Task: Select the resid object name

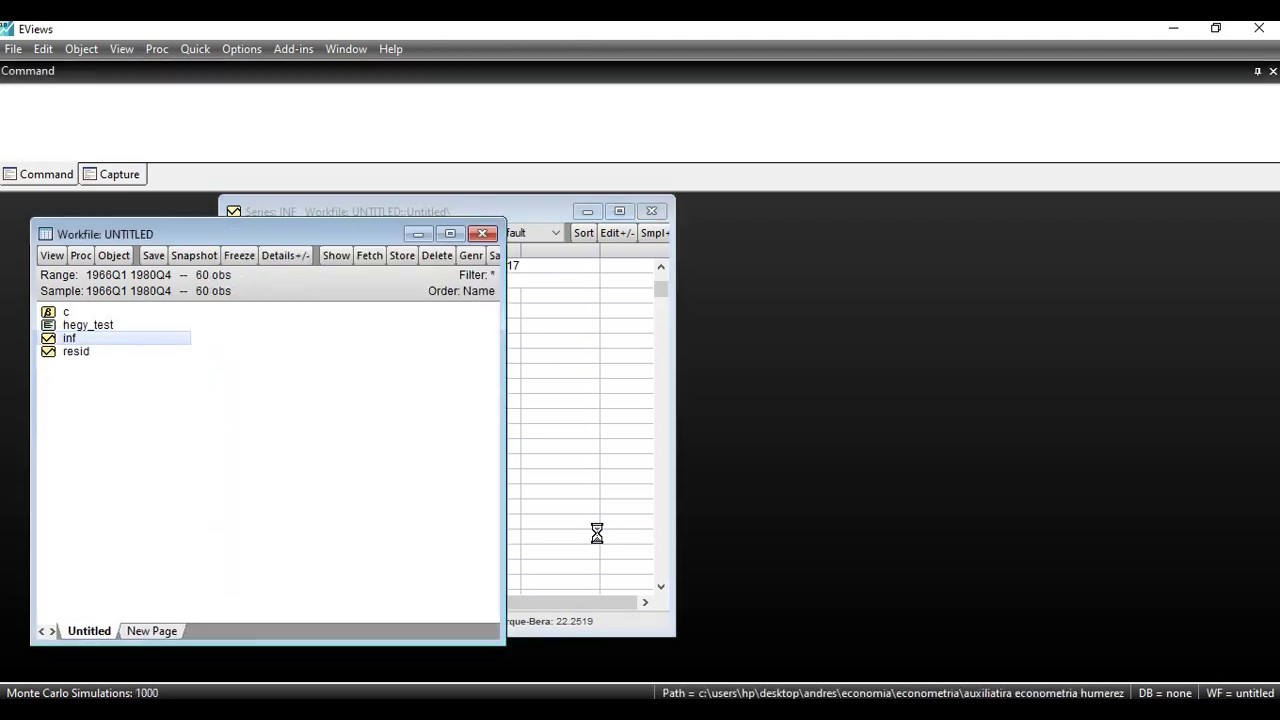Action: click(x=76, y=351)
